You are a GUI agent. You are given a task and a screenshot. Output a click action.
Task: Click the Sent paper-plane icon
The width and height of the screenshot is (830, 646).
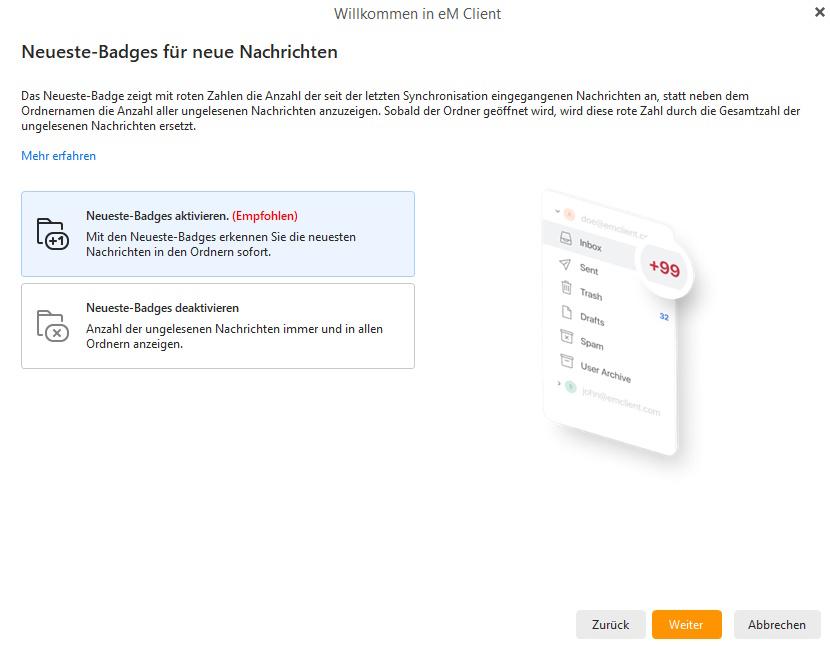tap(564, 266)
